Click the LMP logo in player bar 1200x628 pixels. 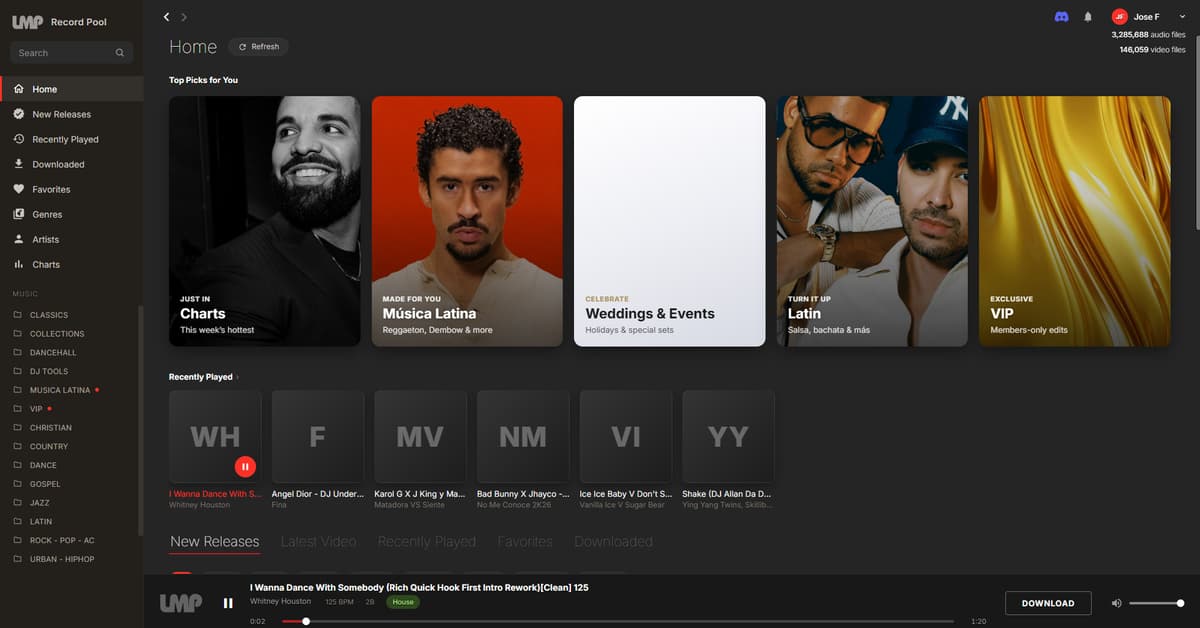181,603
